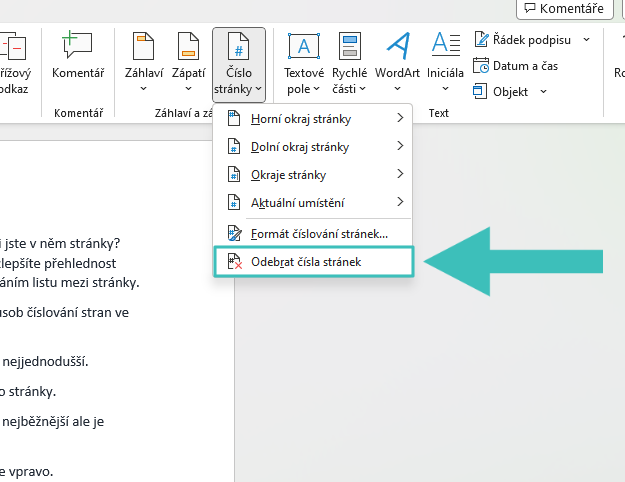Open the WordArt gallery
Viewport: 625px width, 482px height.
click(x=397, y=62)
